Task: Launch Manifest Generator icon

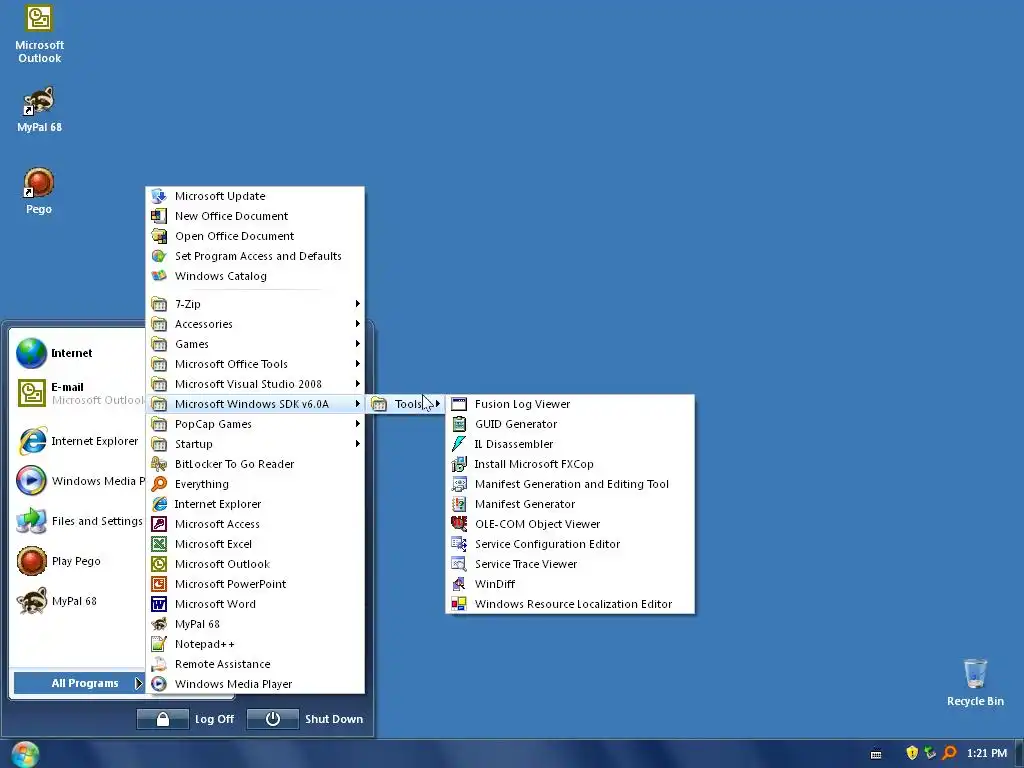Action: pyautogui.click(x=459, y=504)
